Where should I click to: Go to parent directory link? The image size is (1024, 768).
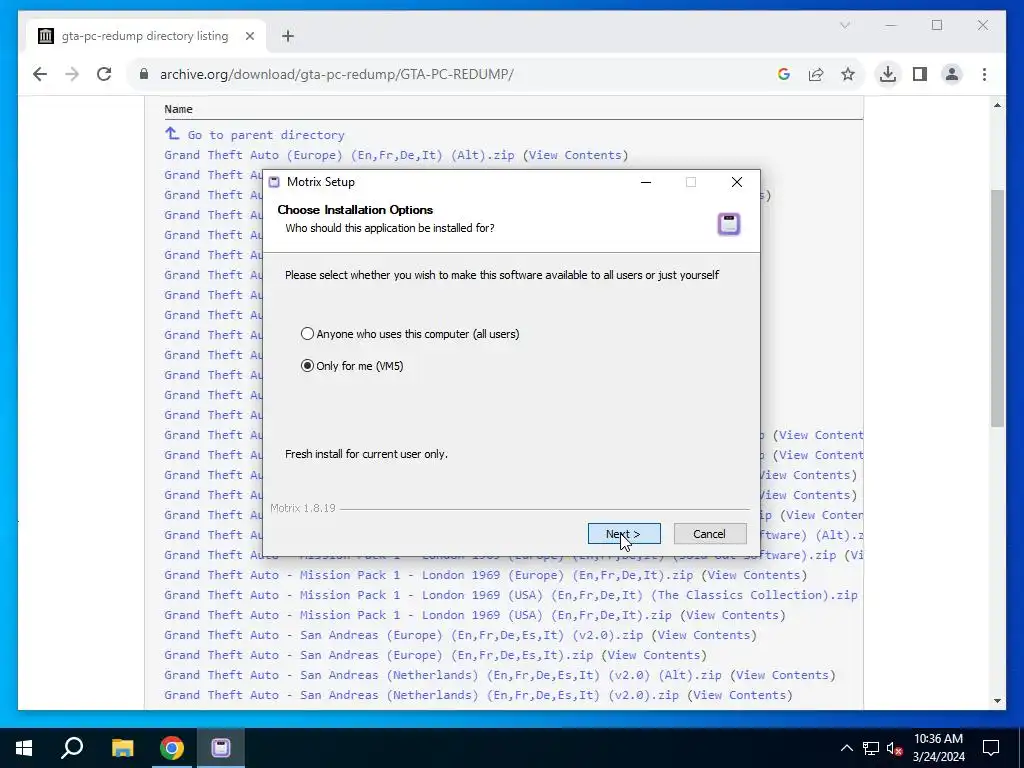pyautogui.click(x=266, y=135)
